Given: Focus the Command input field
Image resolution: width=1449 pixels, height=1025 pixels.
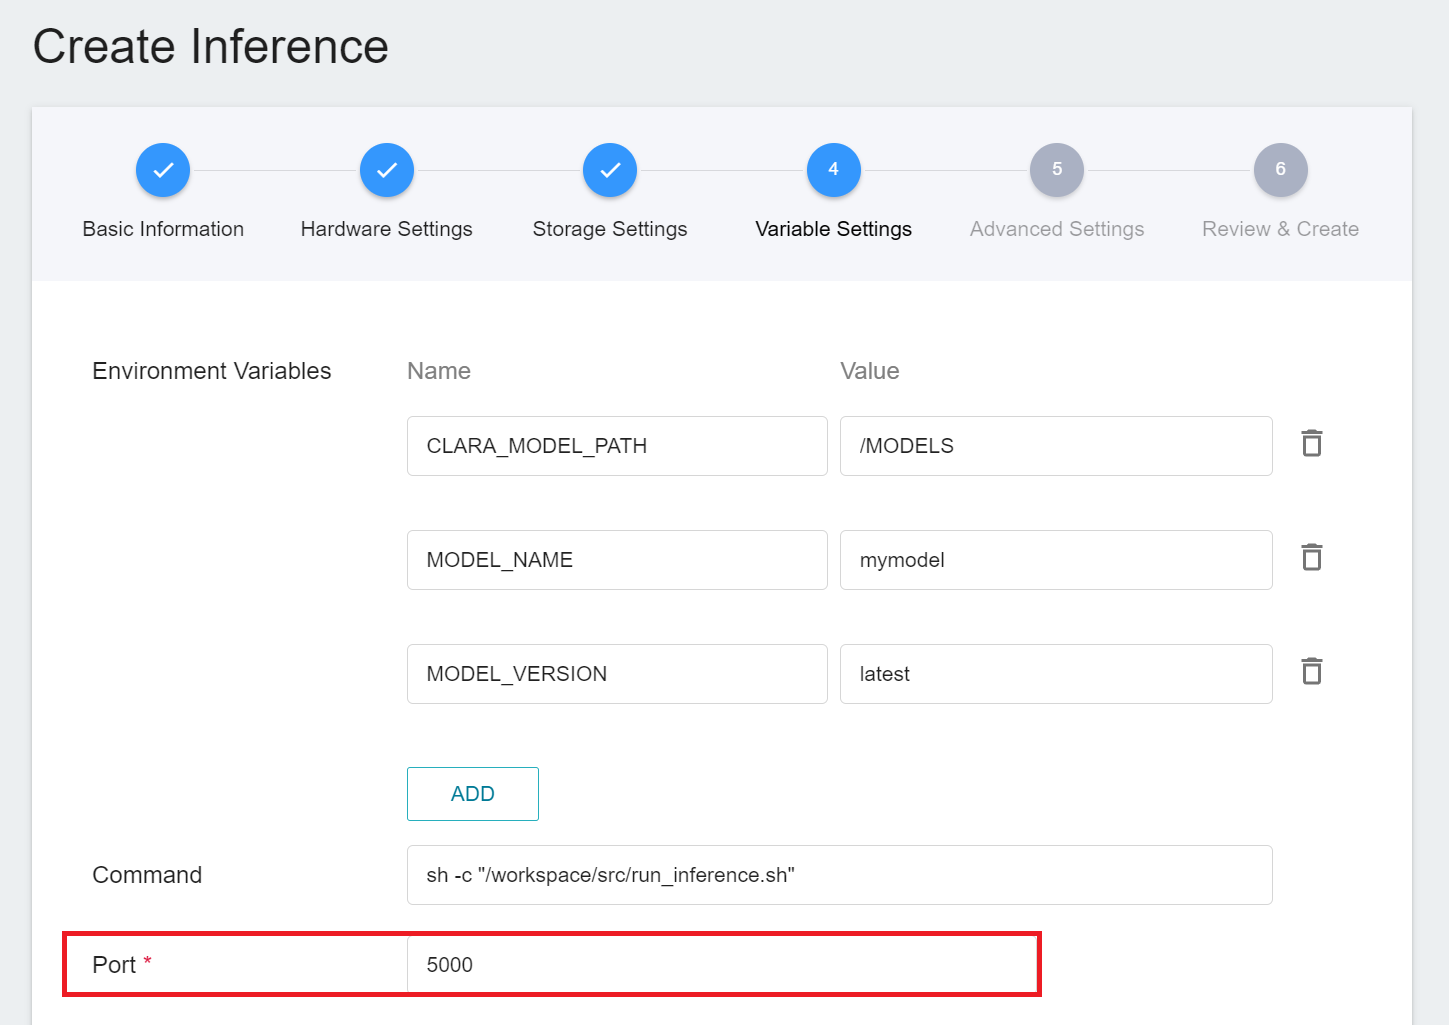Looking at the screenshot, I should pos(839,875).
